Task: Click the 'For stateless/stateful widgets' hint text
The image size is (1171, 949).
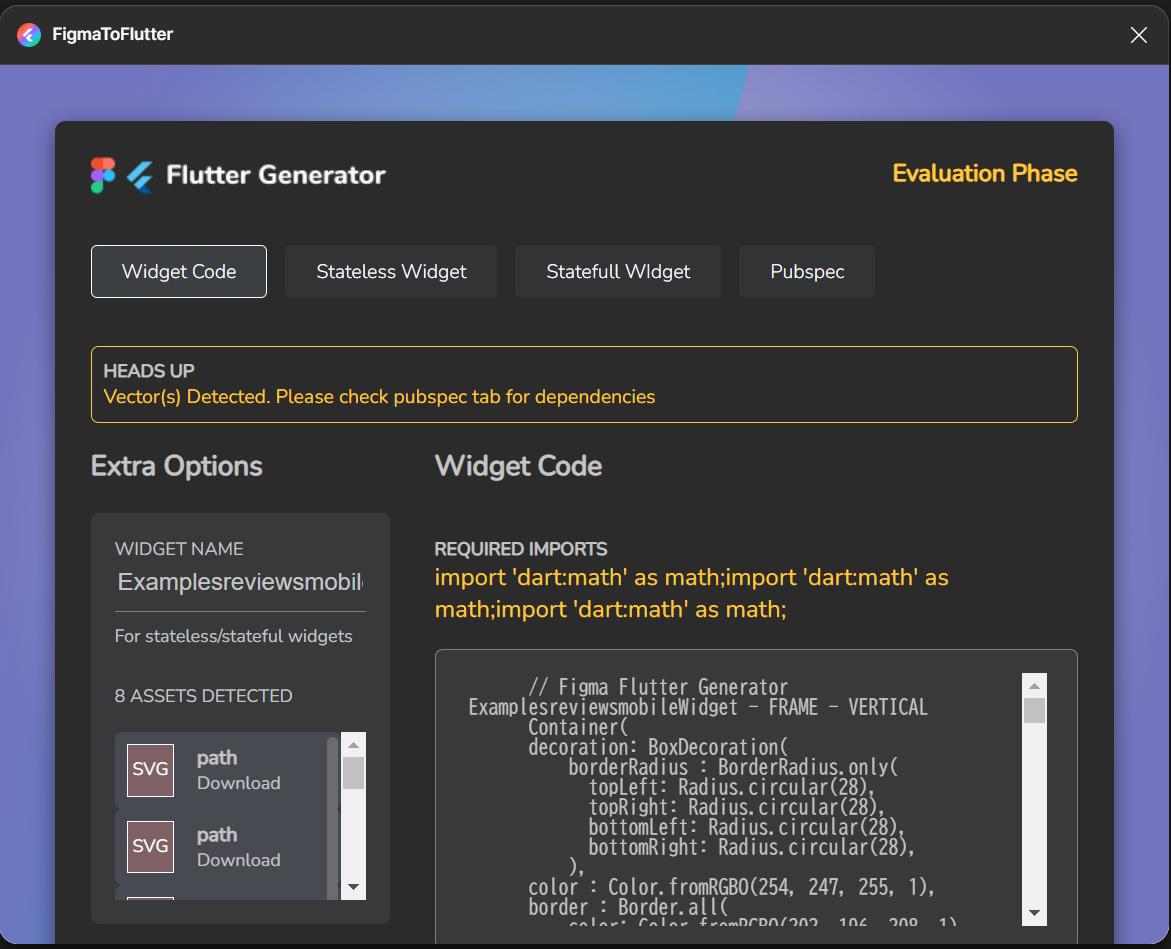Action: (233, 636)
